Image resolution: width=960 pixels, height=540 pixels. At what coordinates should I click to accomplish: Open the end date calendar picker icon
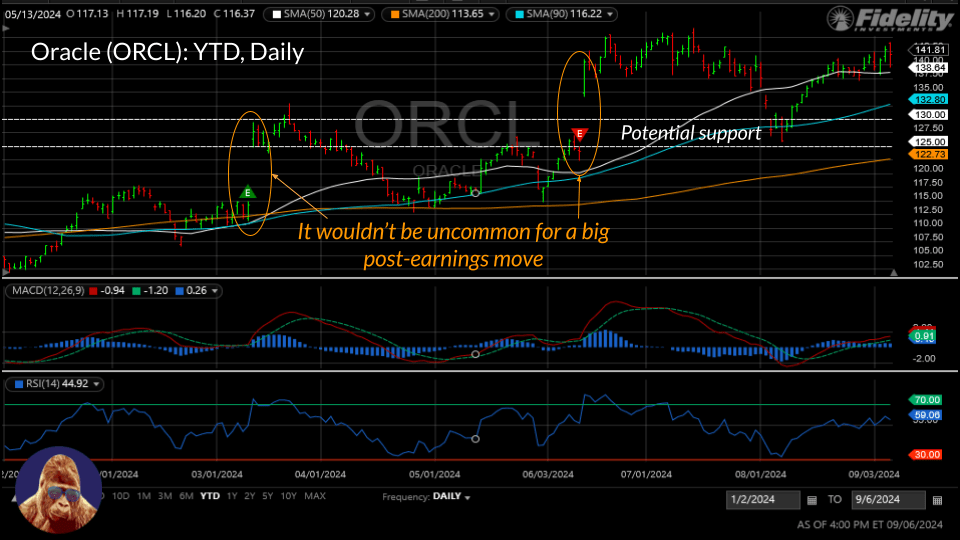pos(937,499)
